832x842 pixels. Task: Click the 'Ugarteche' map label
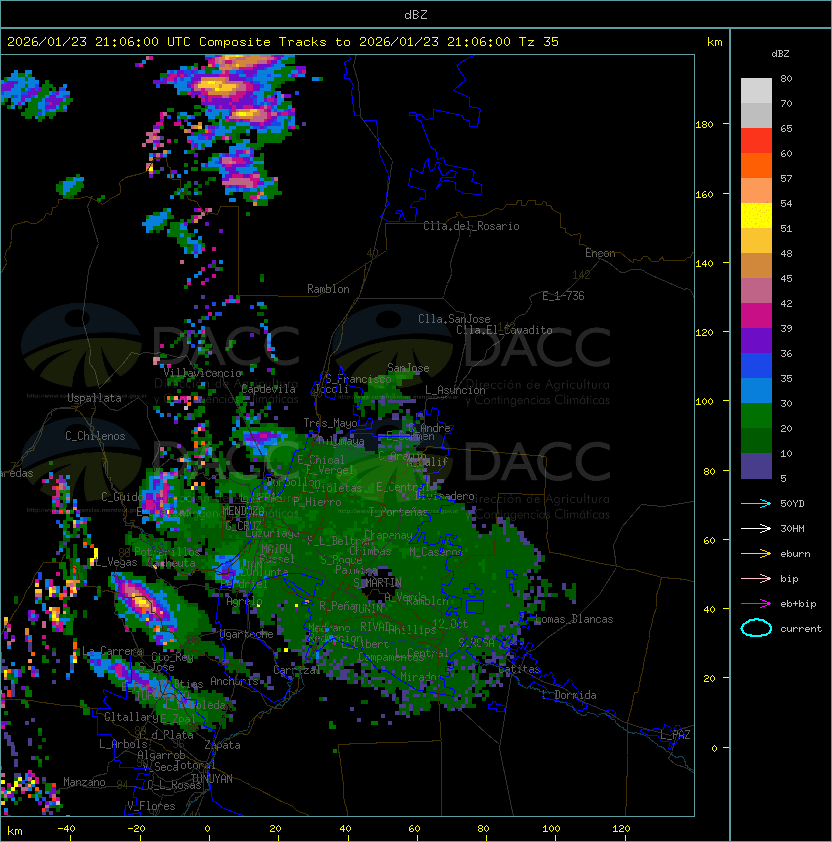(x=247, y=634)
